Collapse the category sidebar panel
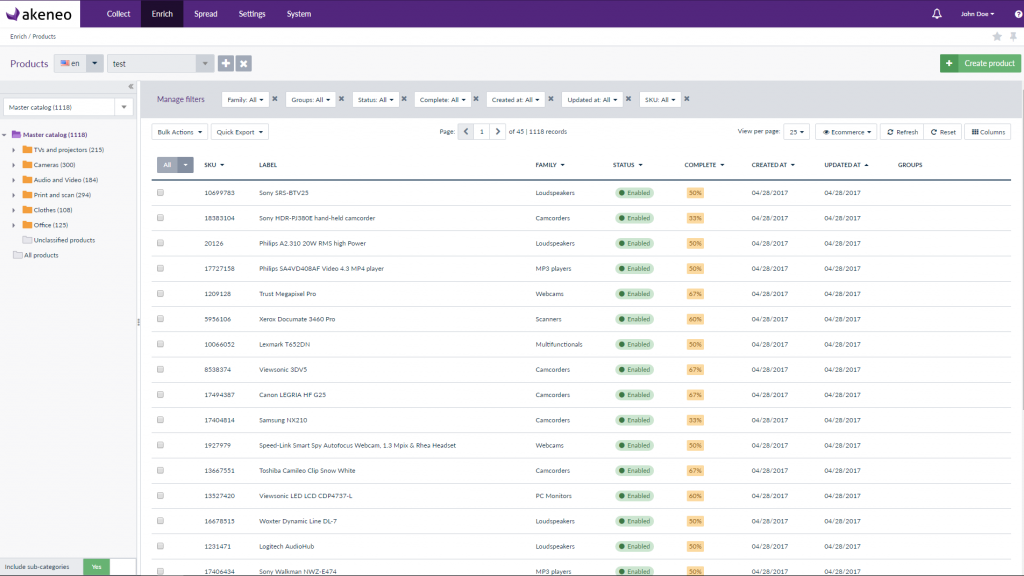Viewport: 1024px width, 576px height. (x=131, y=86)
